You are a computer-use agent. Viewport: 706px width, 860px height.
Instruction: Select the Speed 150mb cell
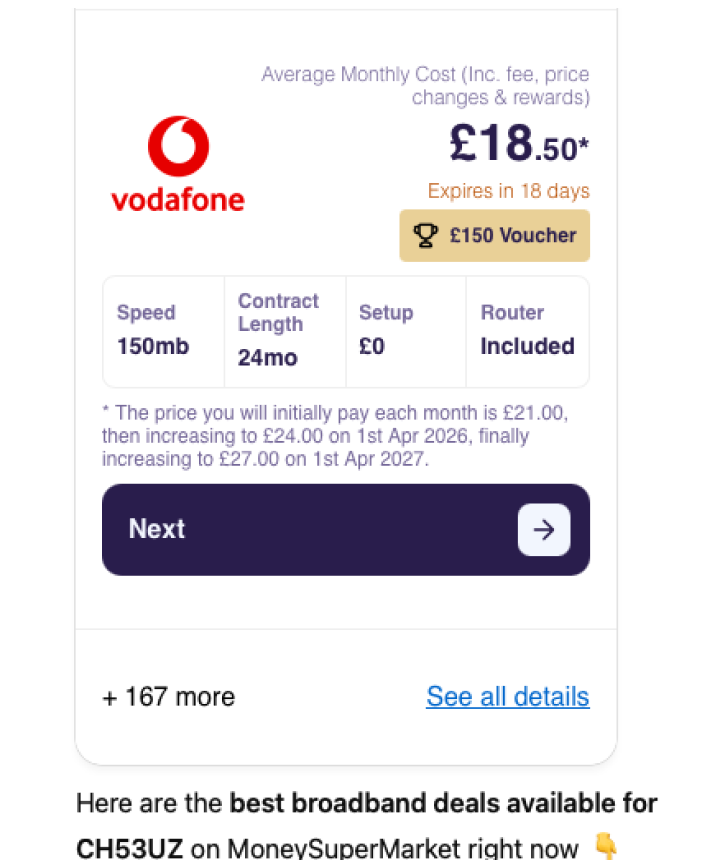[163, 331]
